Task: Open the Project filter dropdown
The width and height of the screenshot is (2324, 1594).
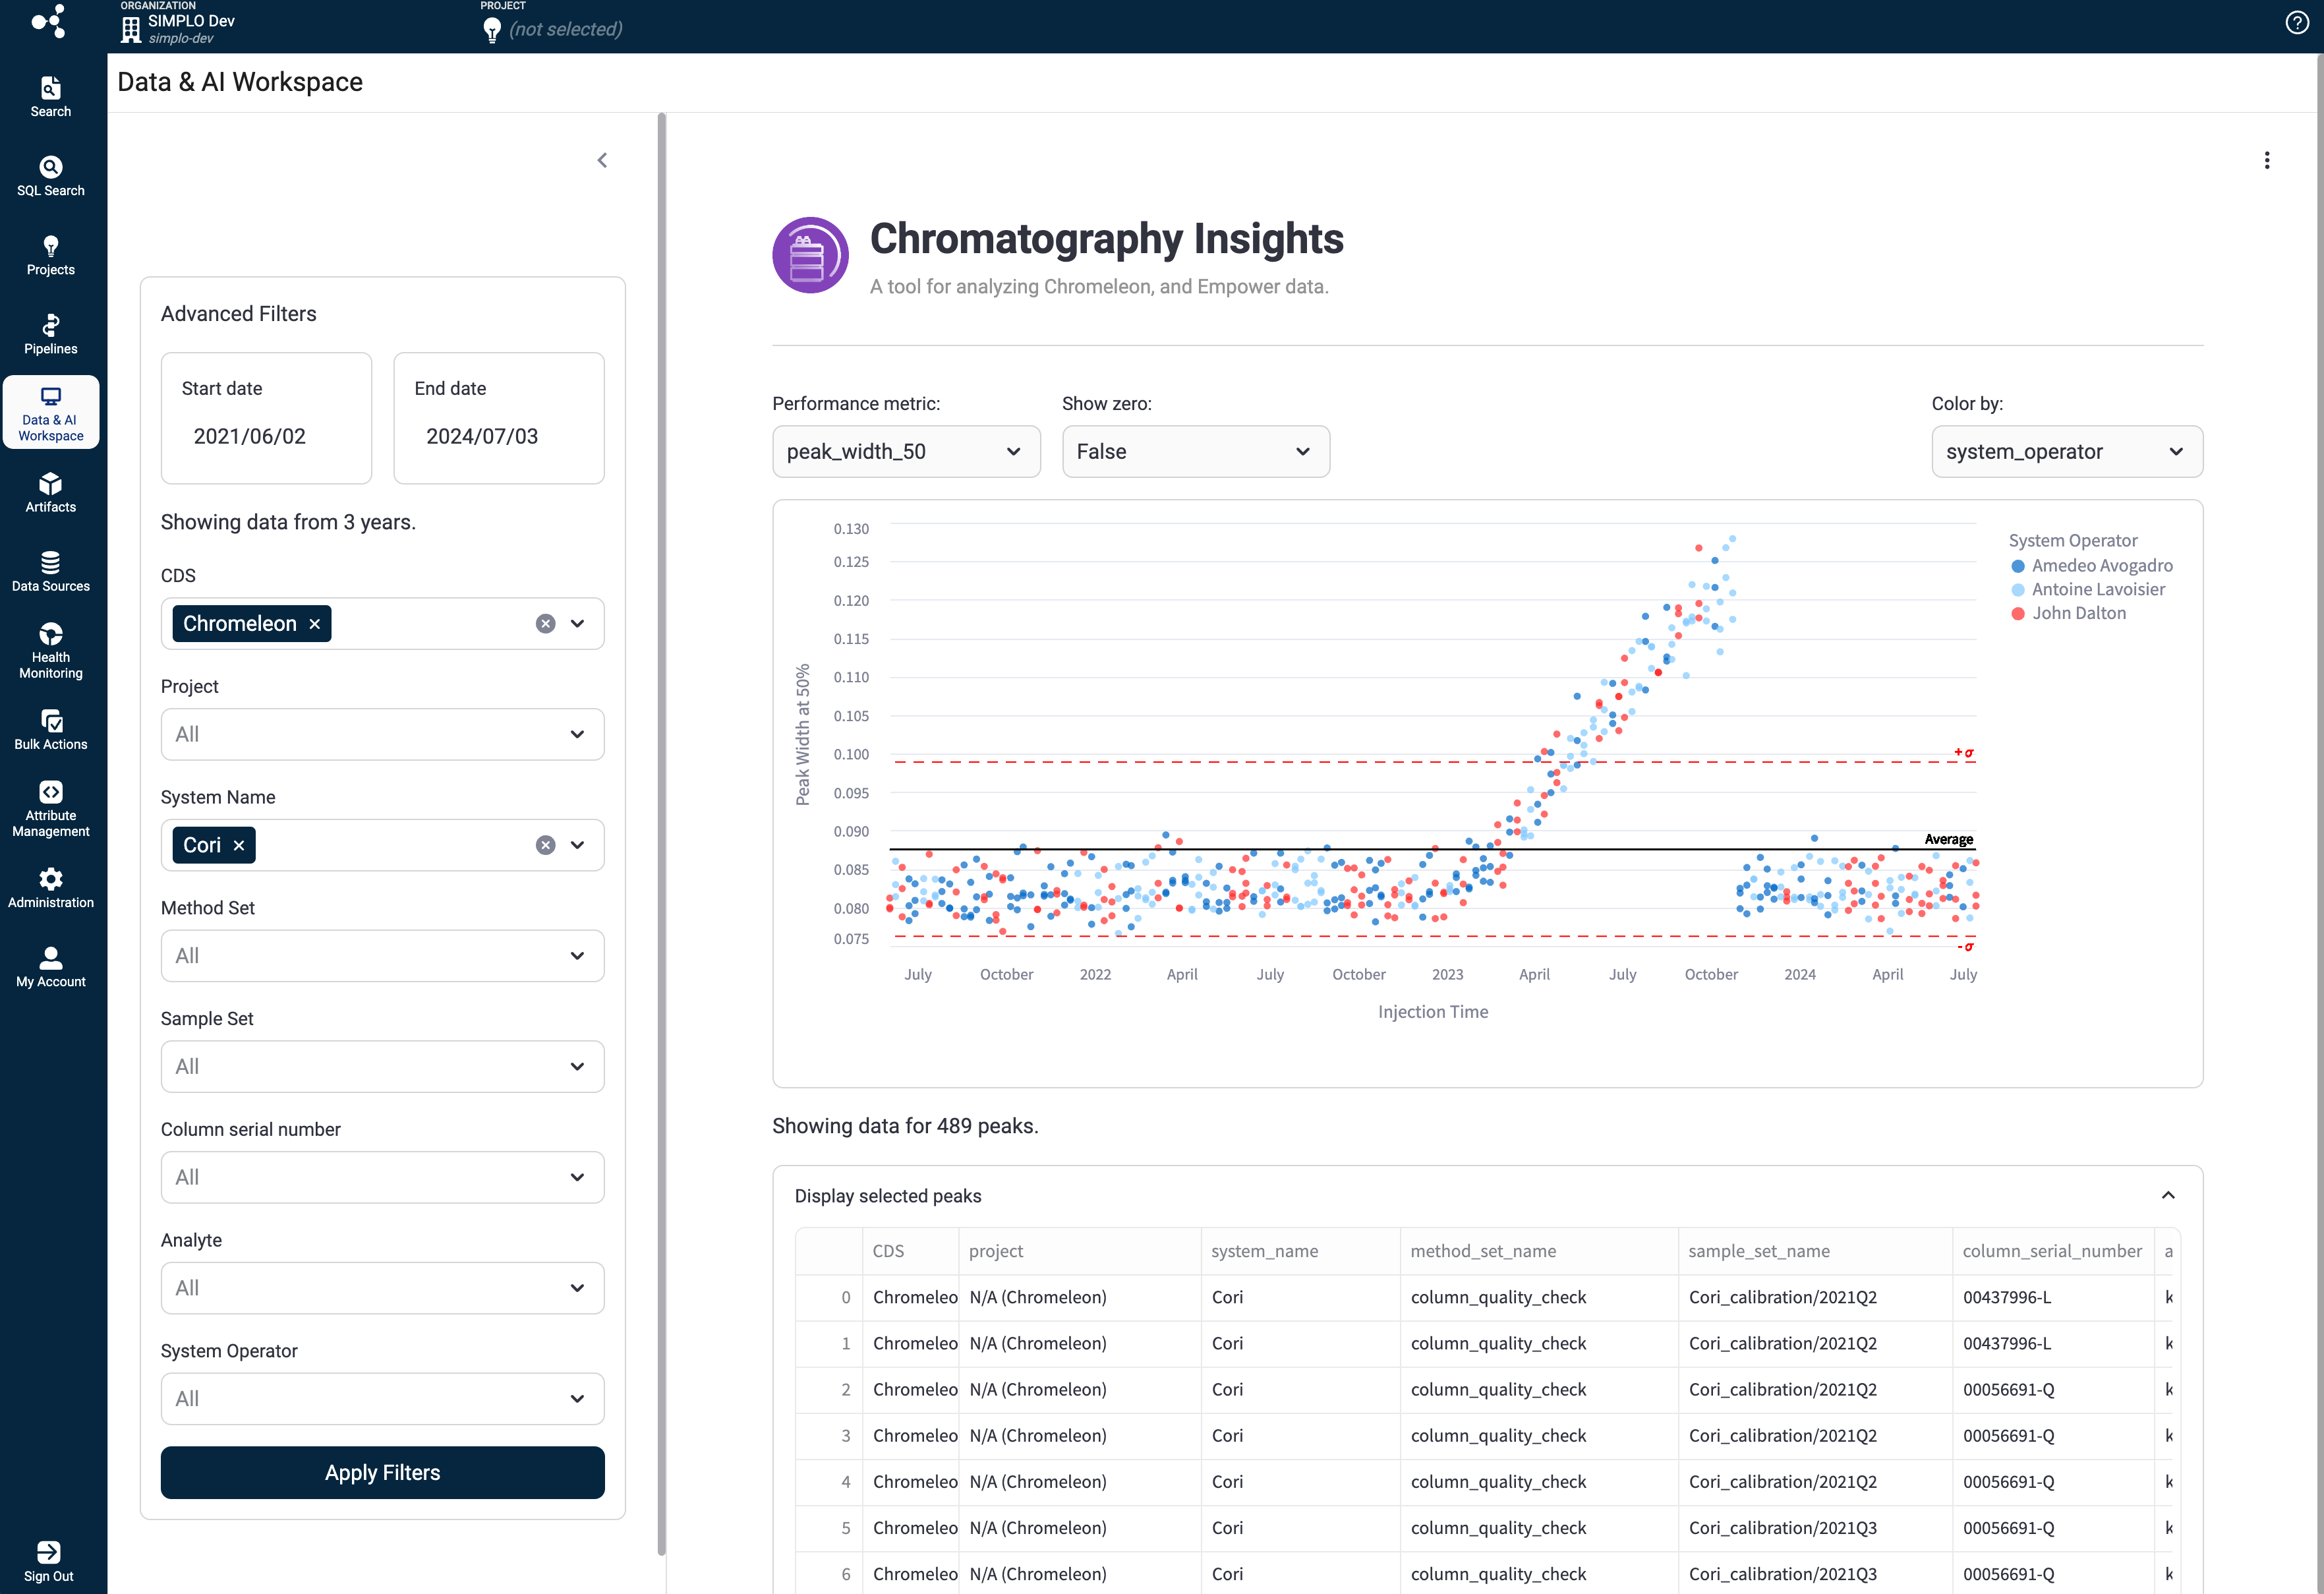Action: pos(382,734)
